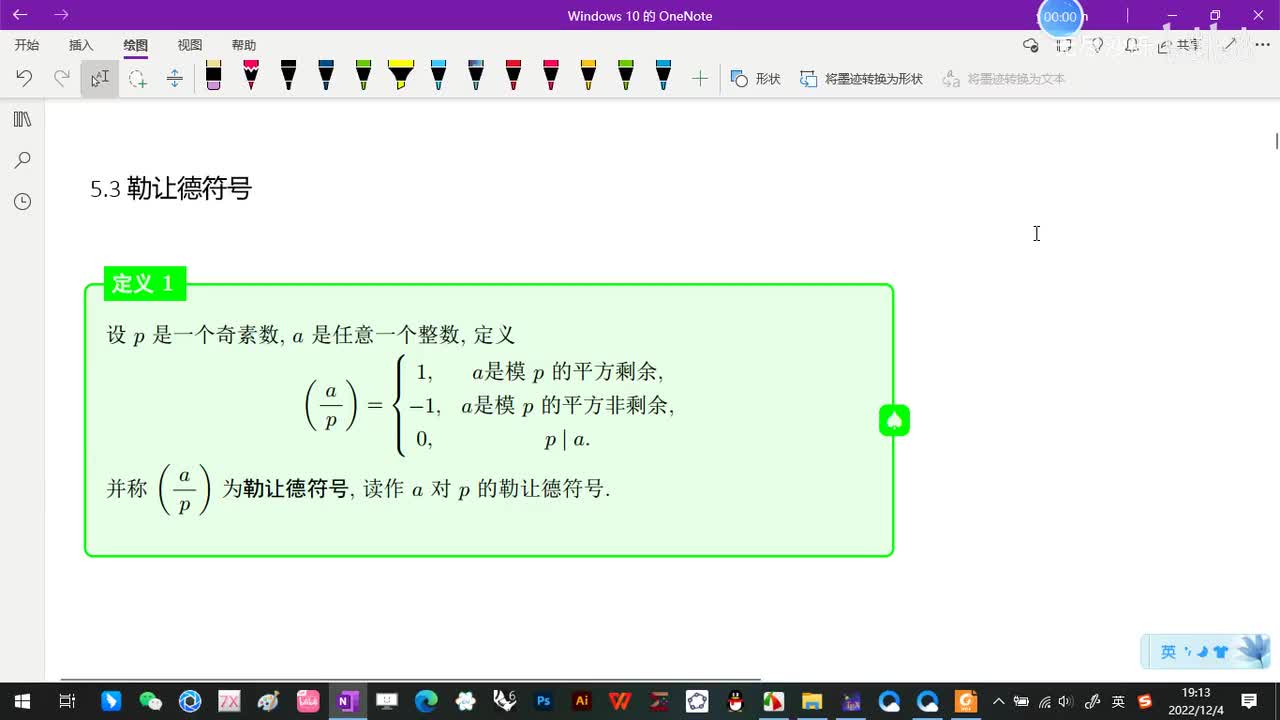Select the blue-gray galaxy pen
This screenshot has width=1280, height=720.
pos(476,76)
